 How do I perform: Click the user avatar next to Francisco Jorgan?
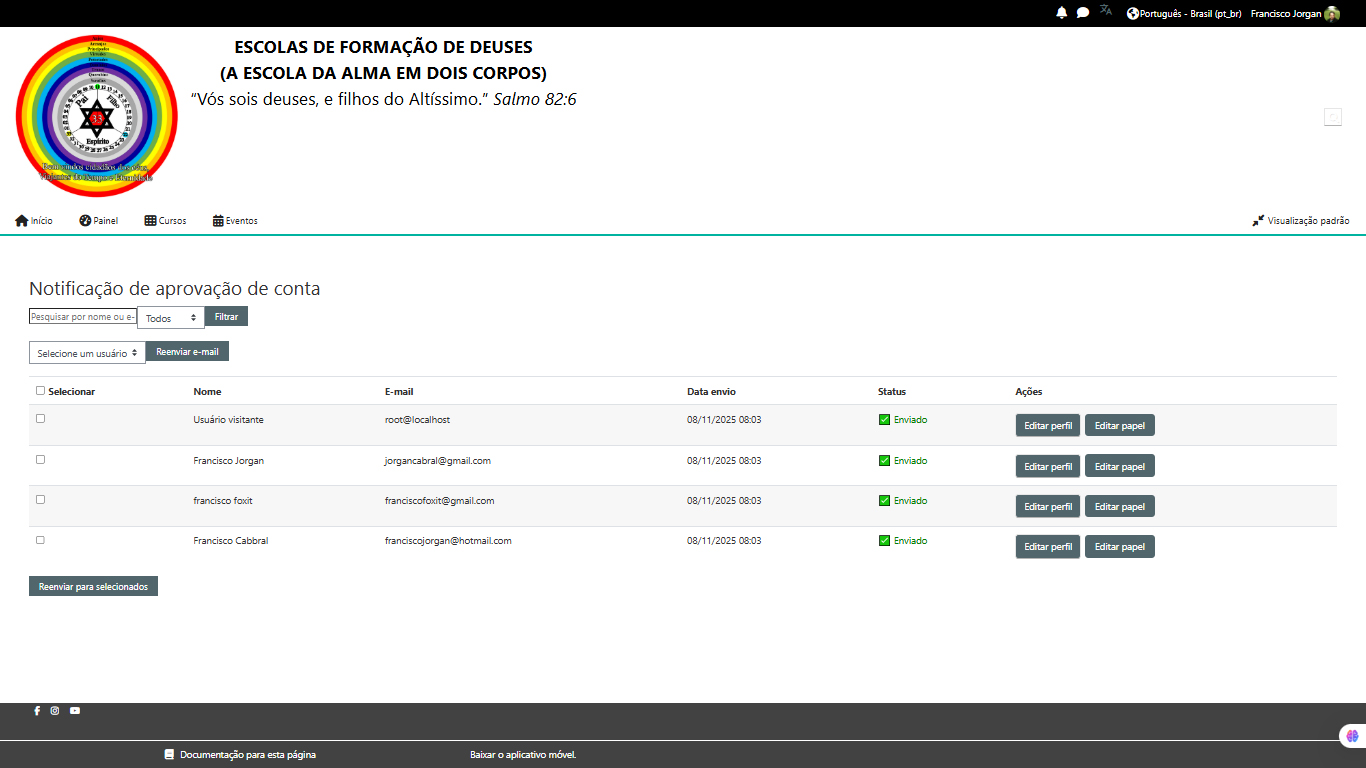(1332, 14)
